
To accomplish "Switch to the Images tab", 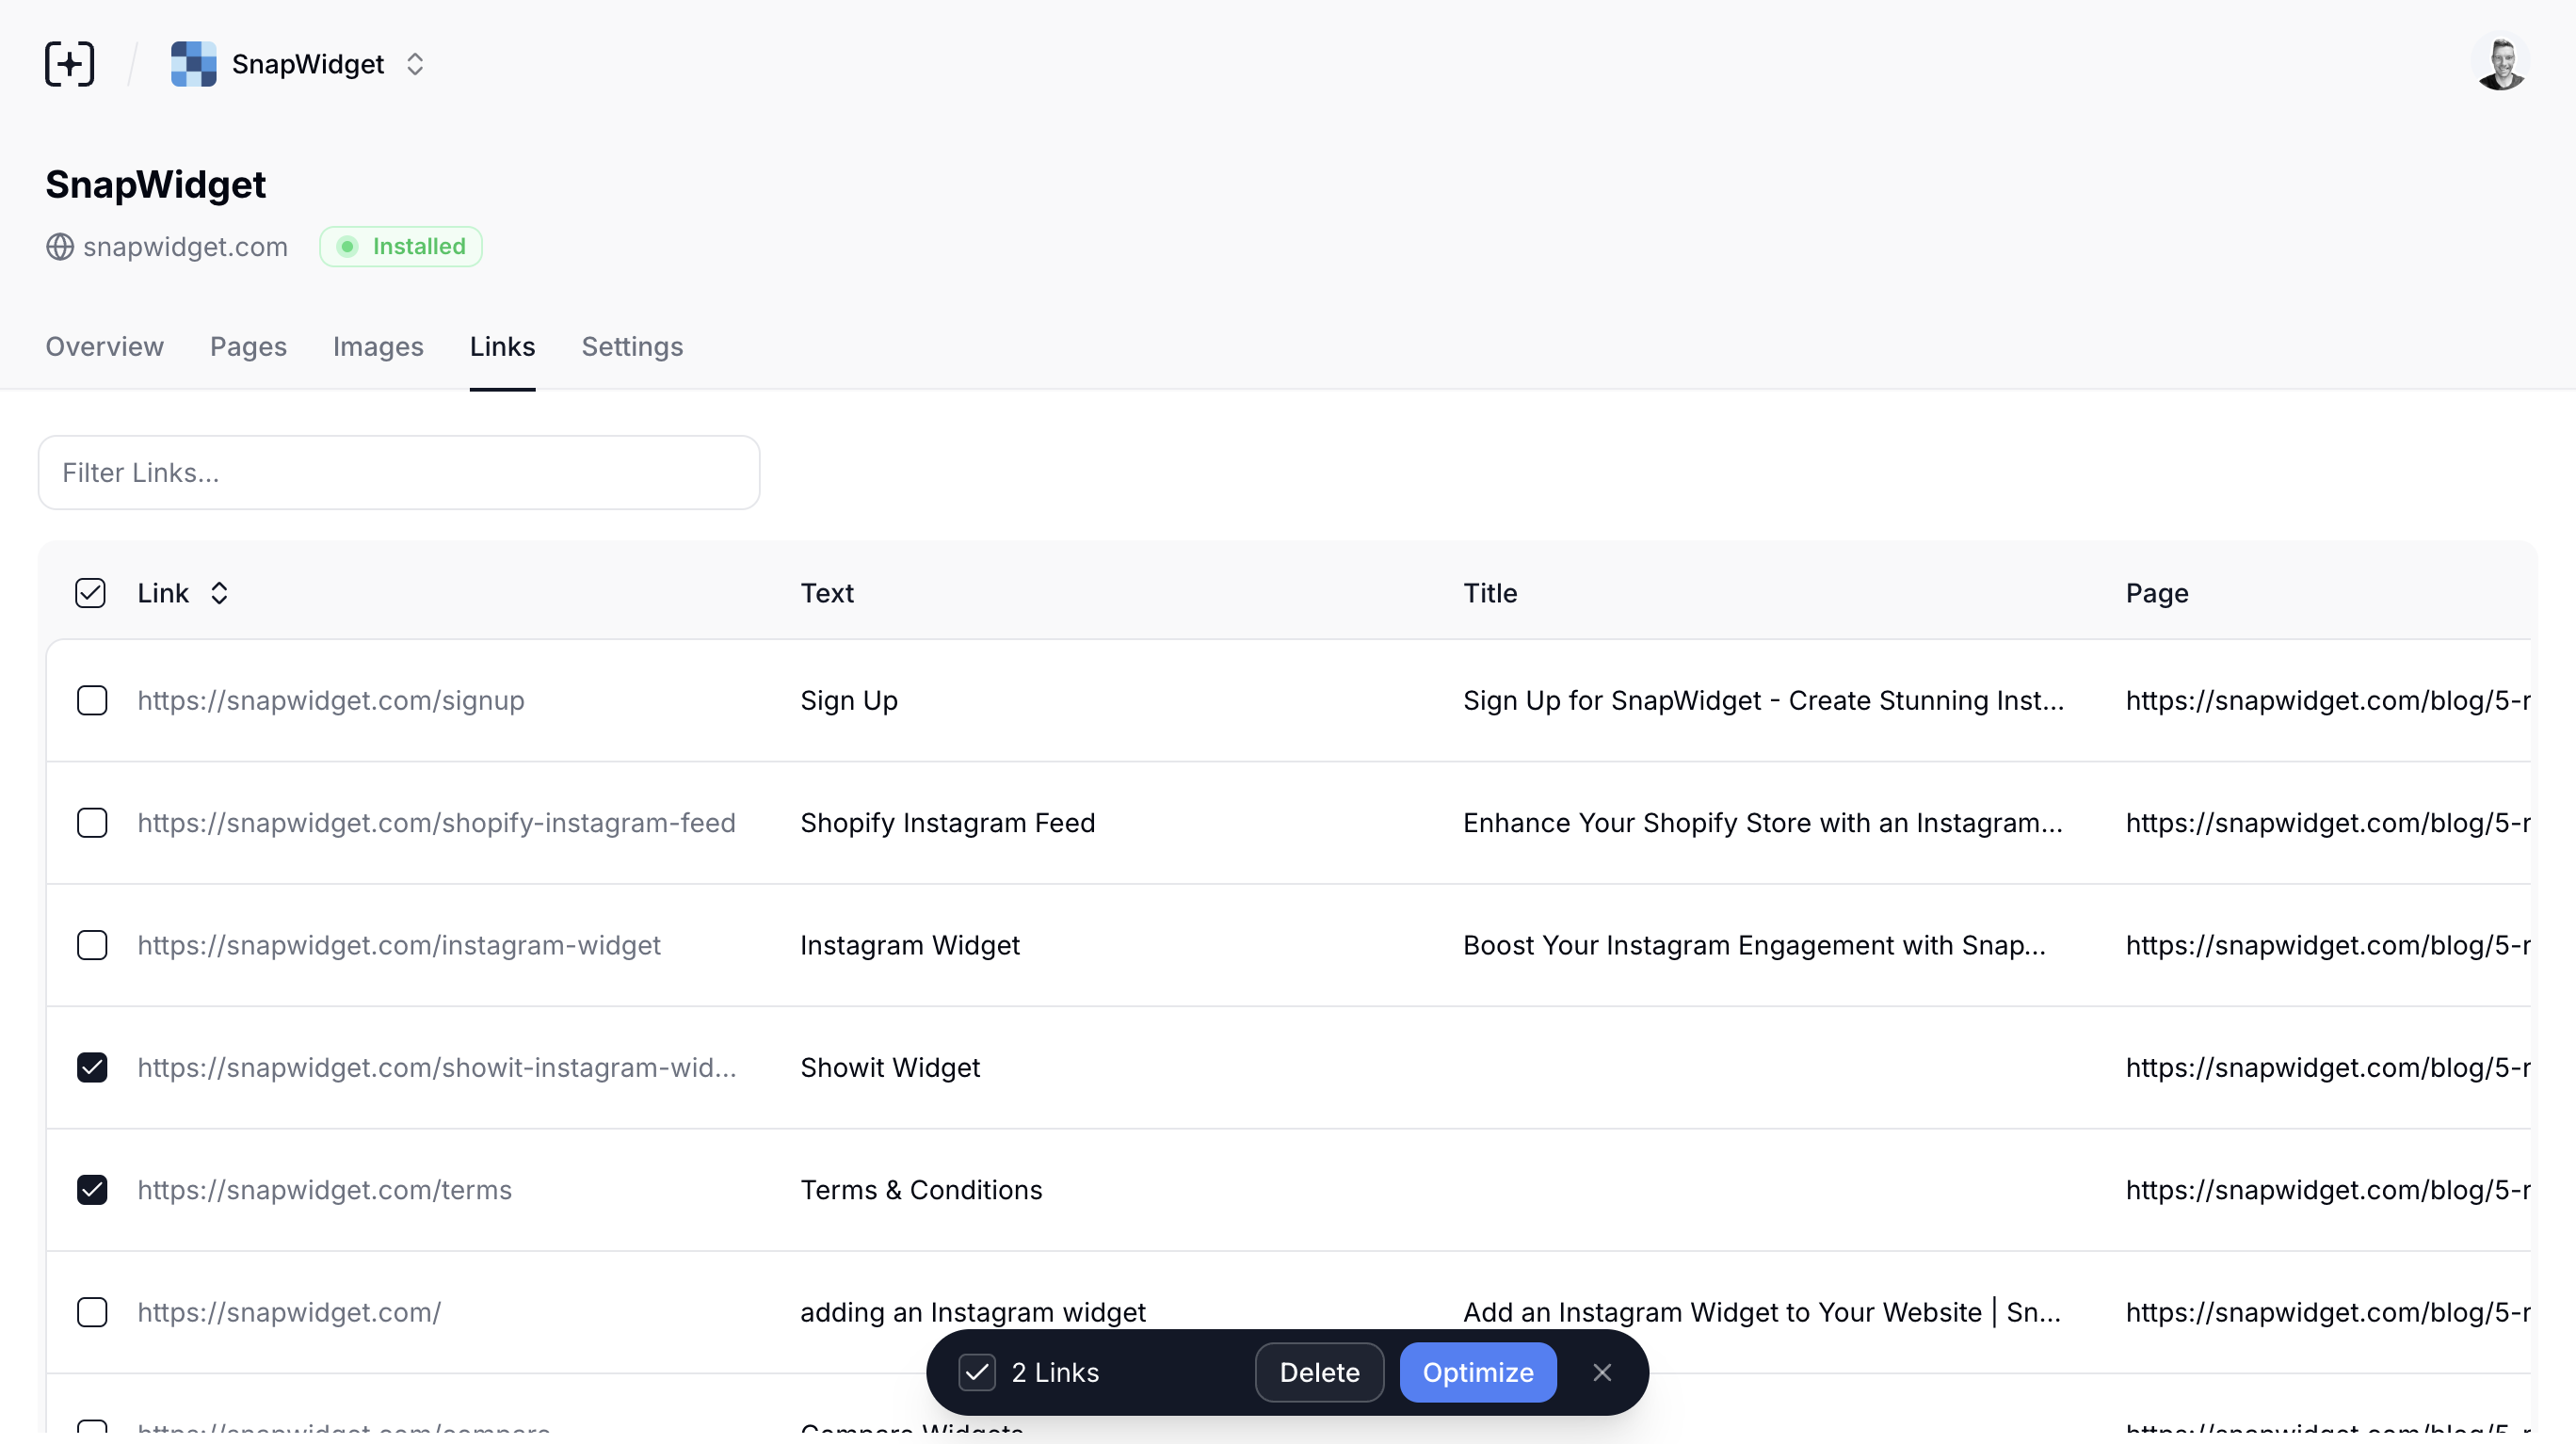I will [378, 347].
